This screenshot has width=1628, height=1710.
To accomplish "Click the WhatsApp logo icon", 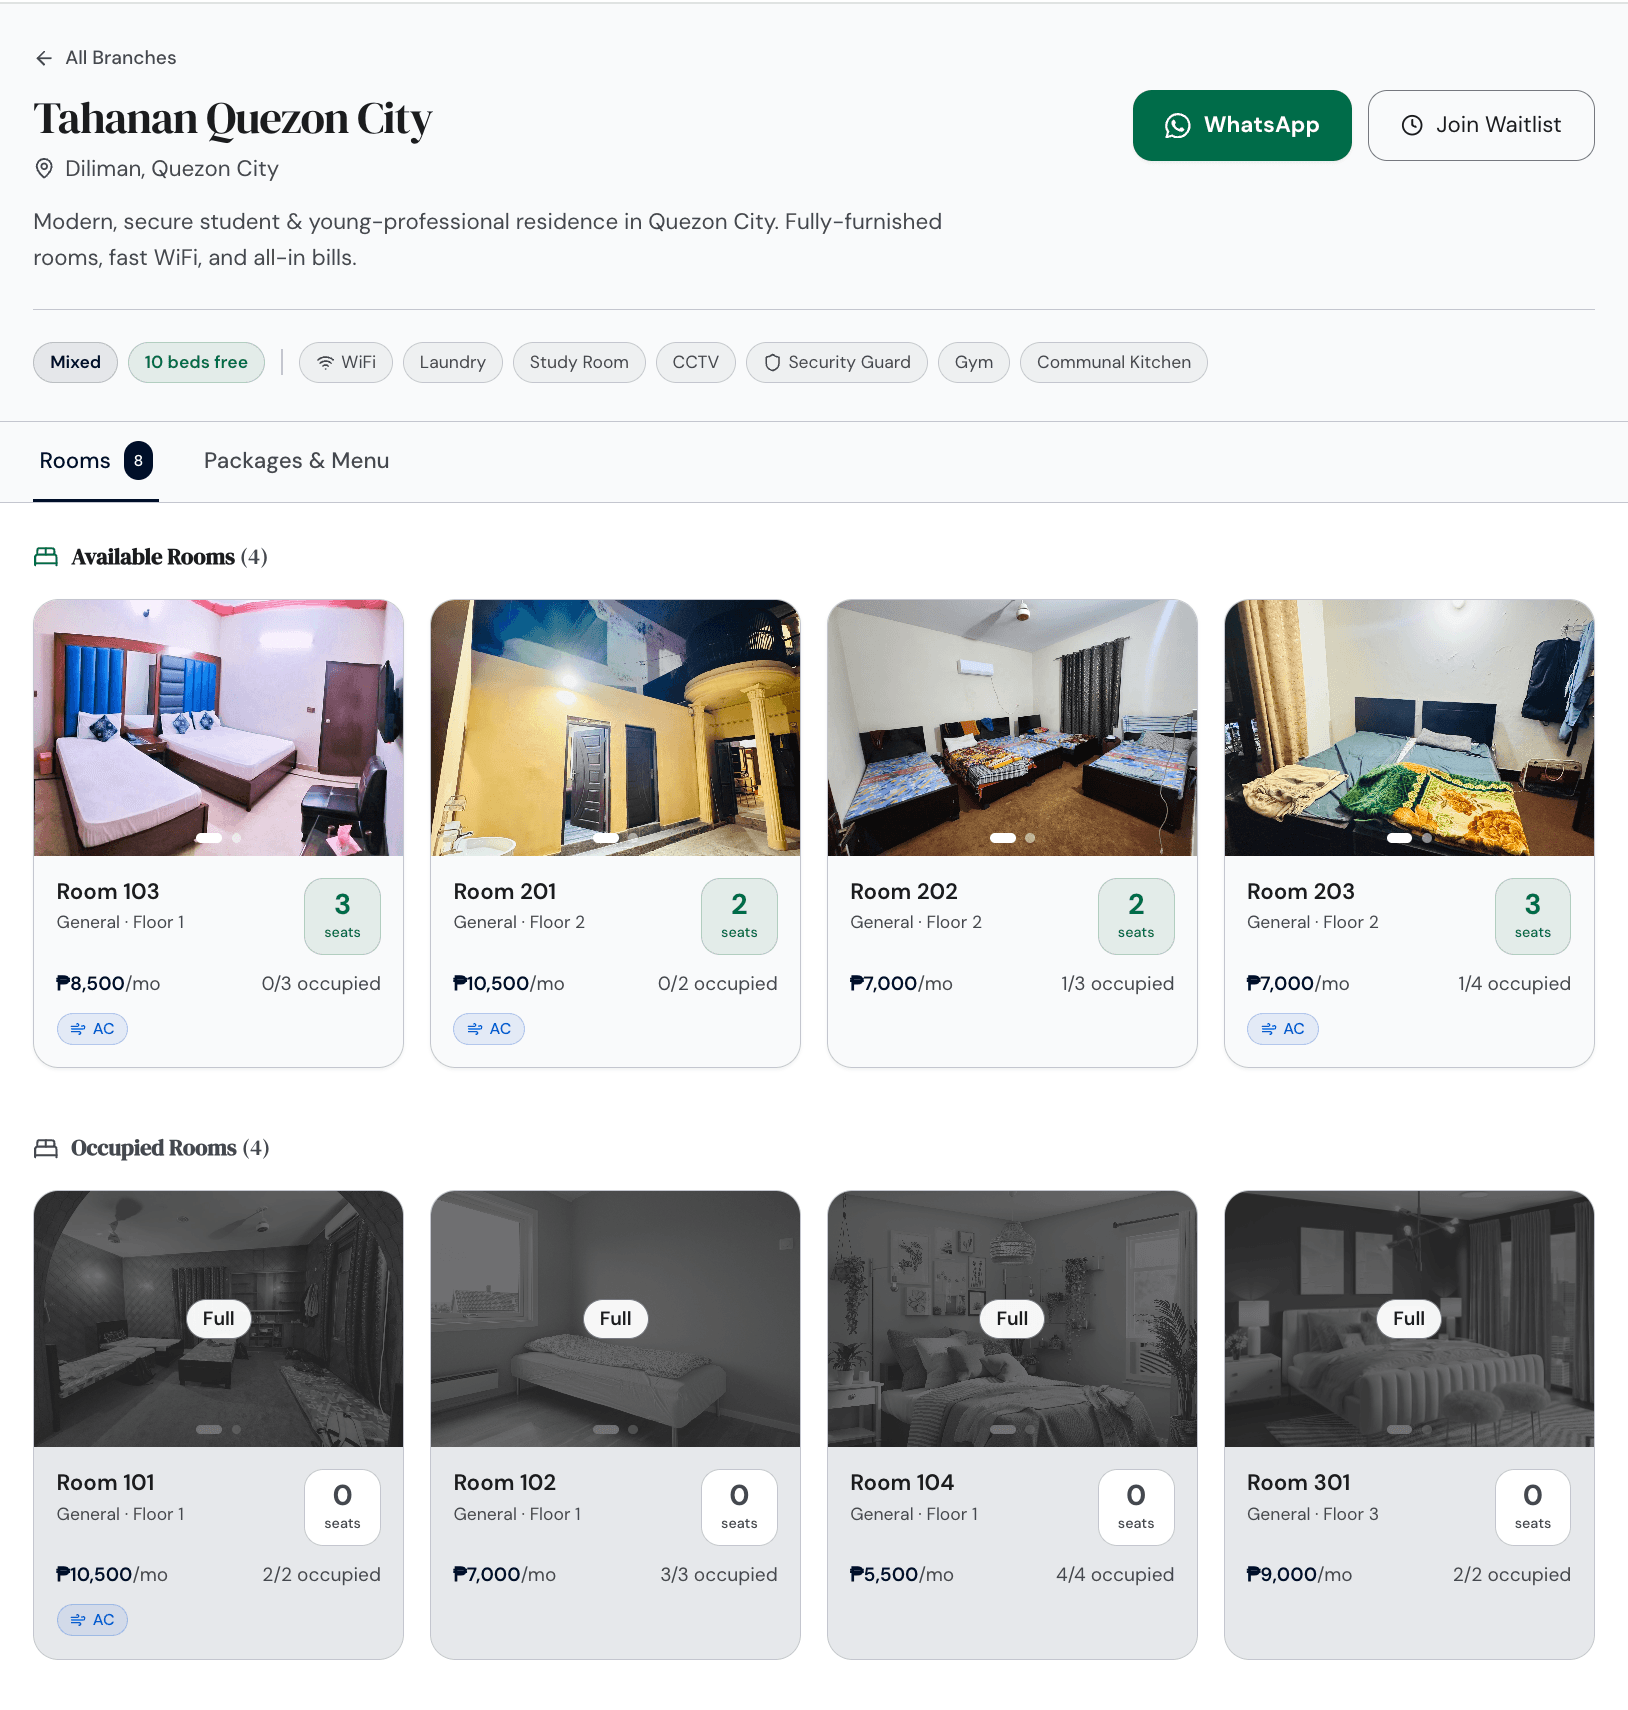I will [1177, 125].
